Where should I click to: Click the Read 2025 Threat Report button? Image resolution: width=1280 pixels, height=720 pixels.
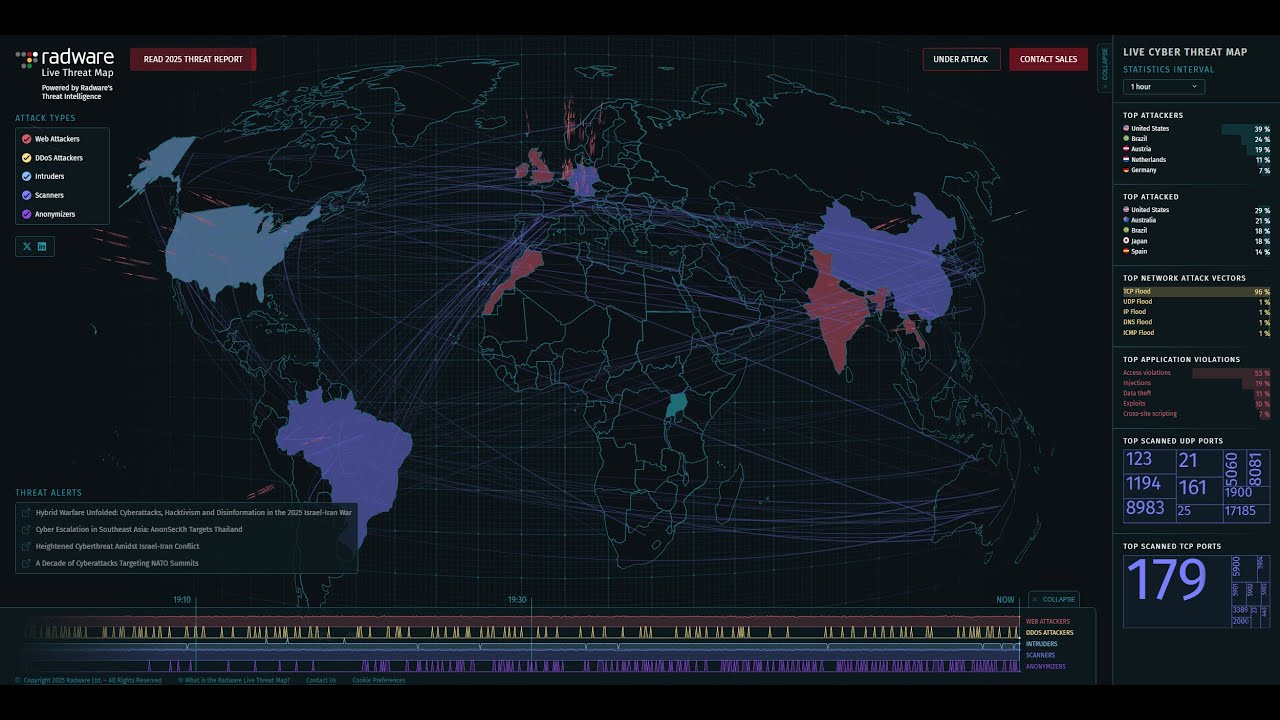point(193,59)
